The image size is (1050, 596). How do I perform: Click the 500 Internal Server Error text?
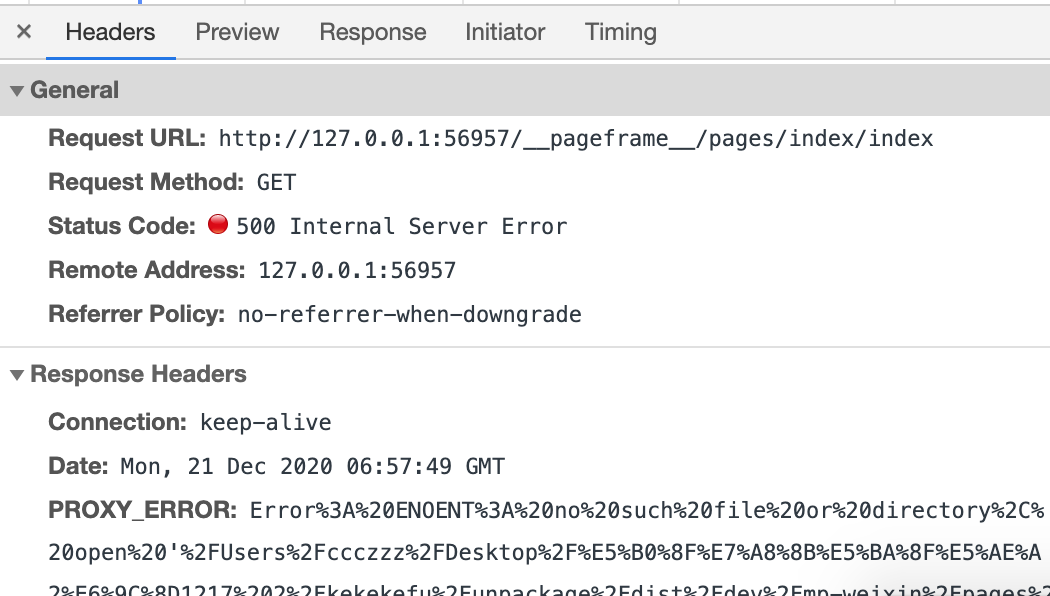pyautogui.click(x=402, y=226)
